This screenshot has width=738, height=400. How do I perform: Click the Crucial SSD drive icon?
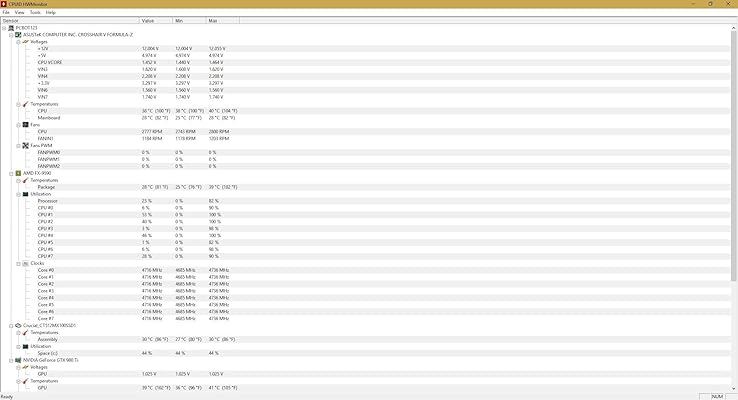pos(18,325)
